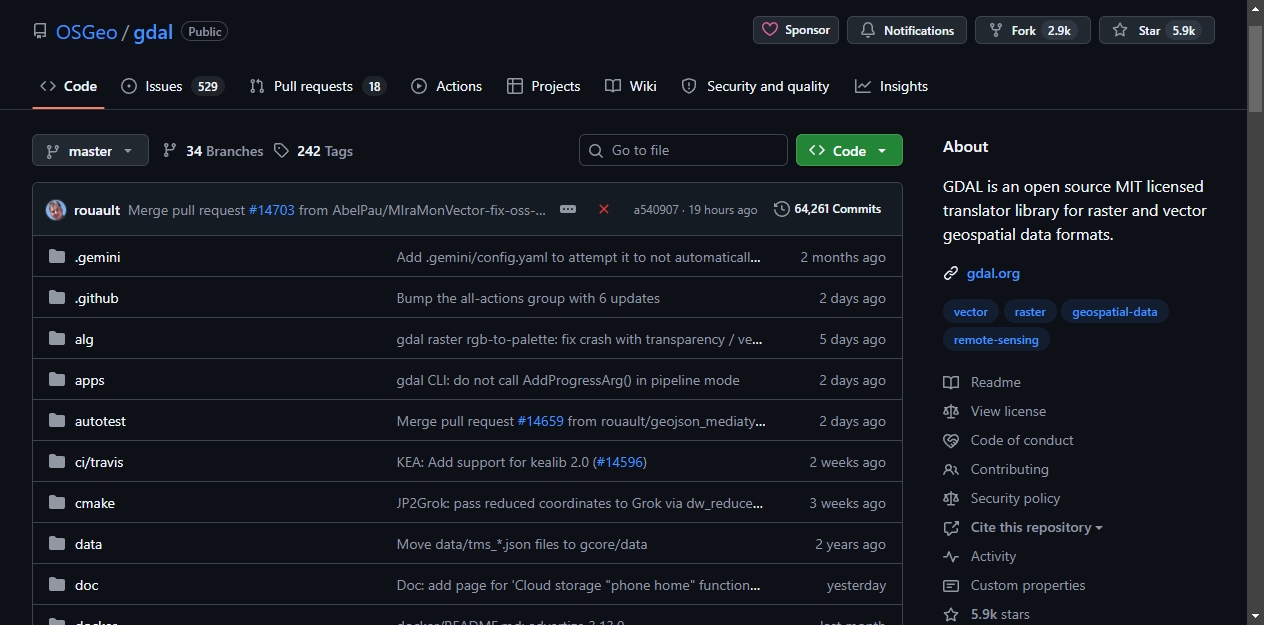View the 242 Tags link
This screenshot has width=1264, height=625.
313,151
